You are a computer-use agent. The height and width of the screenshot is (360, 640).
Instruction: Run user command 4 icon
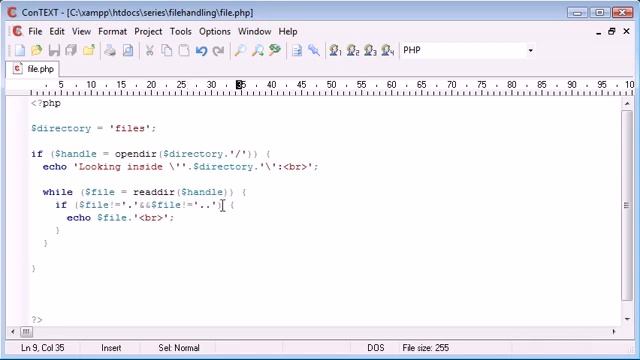387,51
